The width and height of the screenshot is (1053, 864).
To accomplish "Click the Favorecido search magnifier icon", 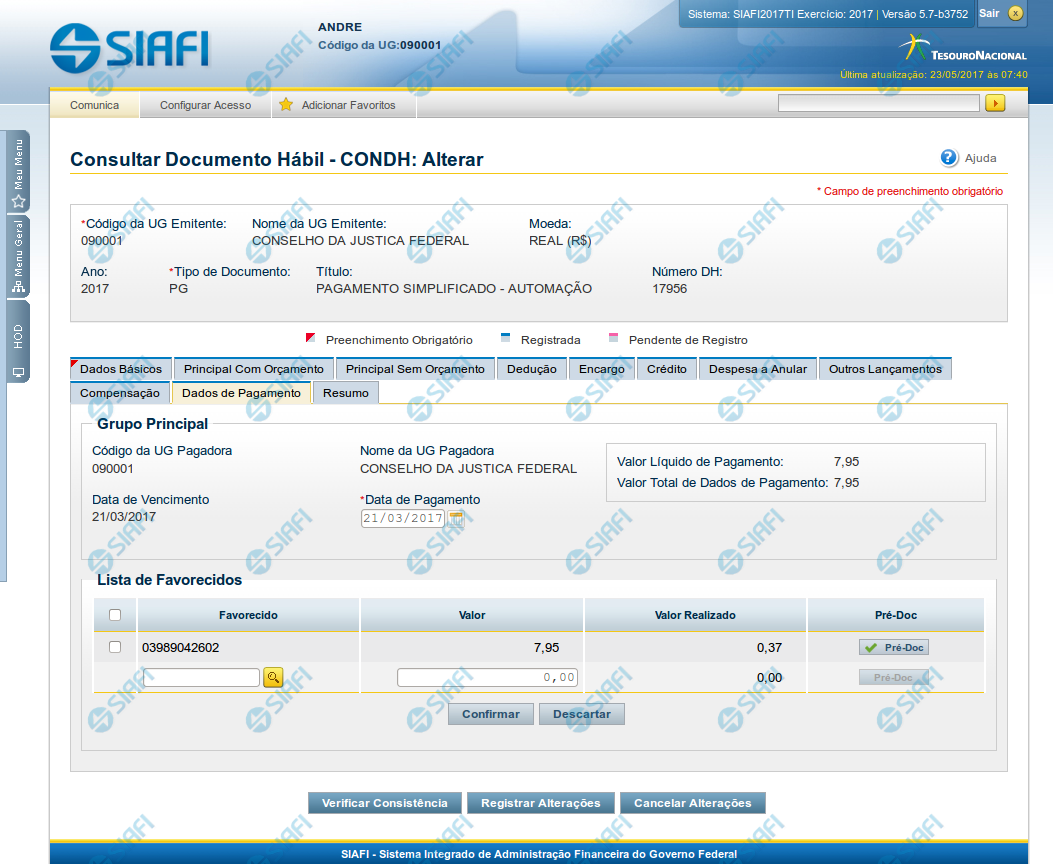I will coord(273,678).
